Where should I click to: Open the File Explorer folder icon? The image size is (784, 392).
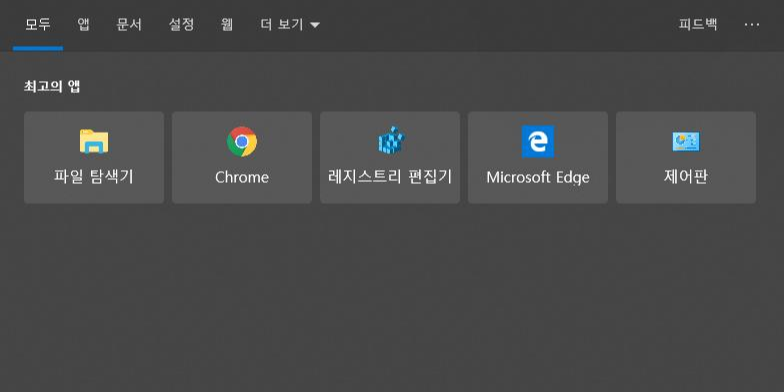coord(94,142)
